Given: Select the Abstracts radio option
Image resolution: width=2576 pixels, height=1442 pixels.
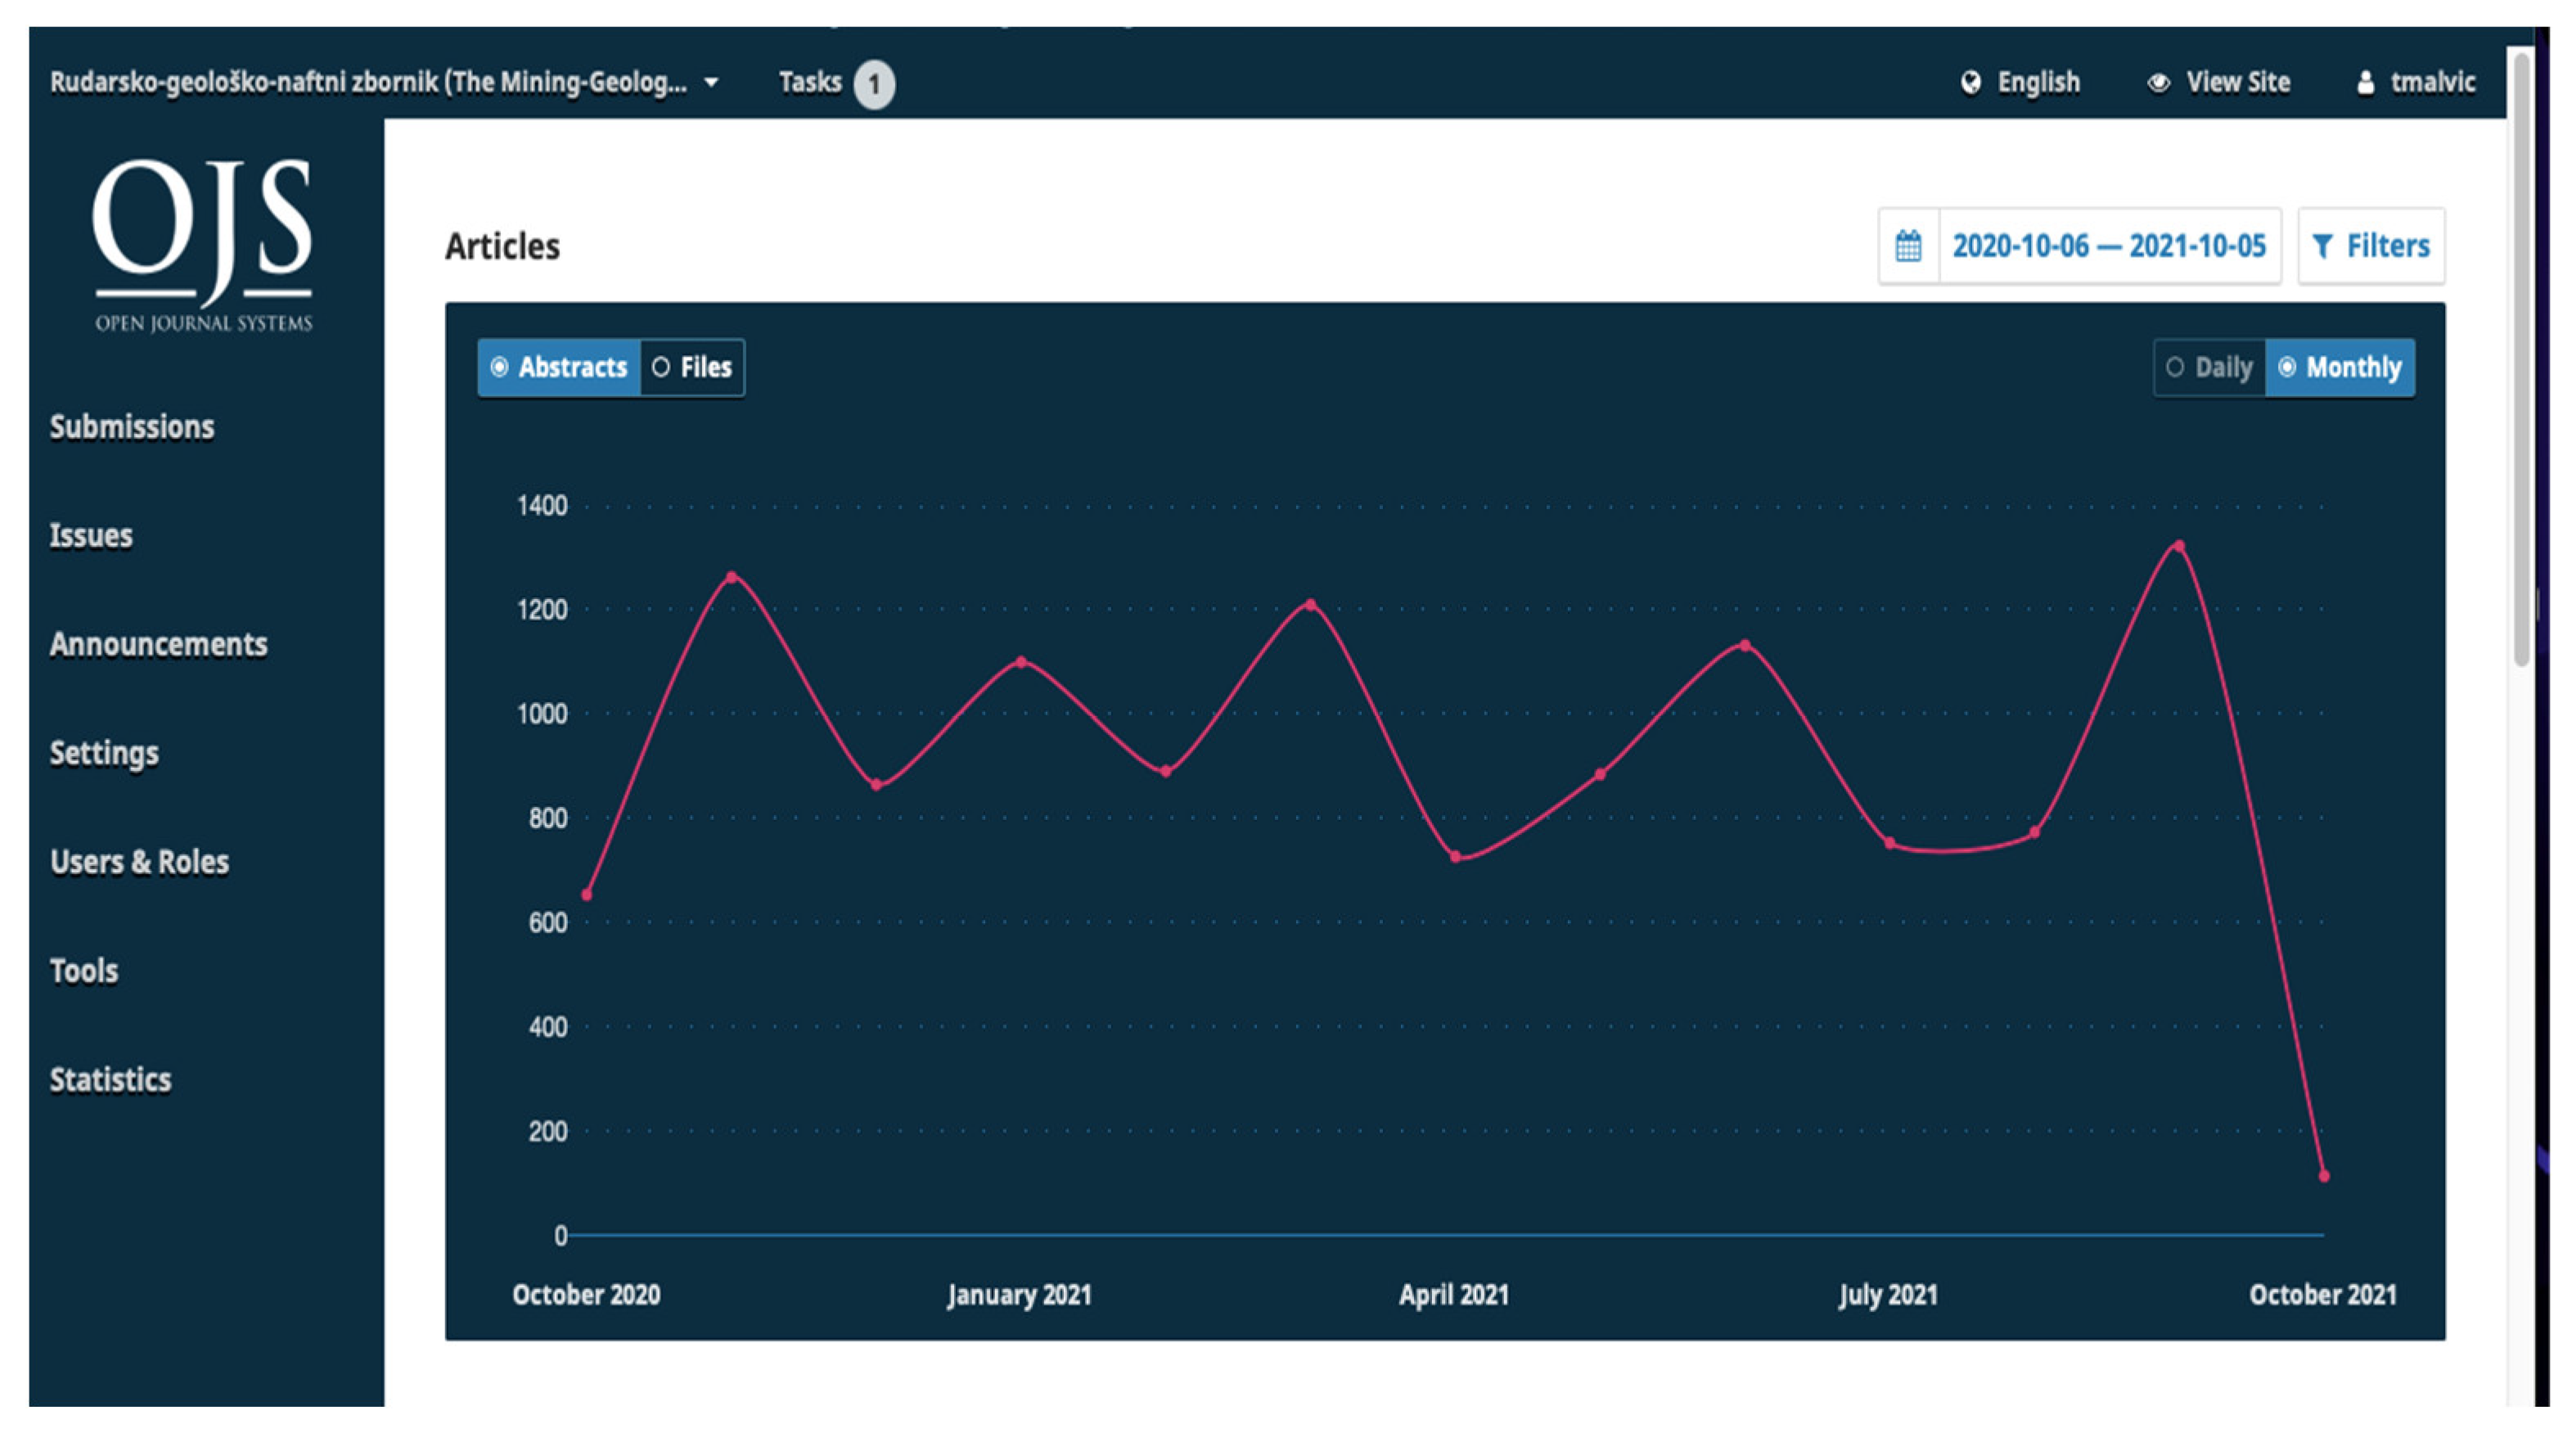Looking at the screenshot, I should pos(559,367).
